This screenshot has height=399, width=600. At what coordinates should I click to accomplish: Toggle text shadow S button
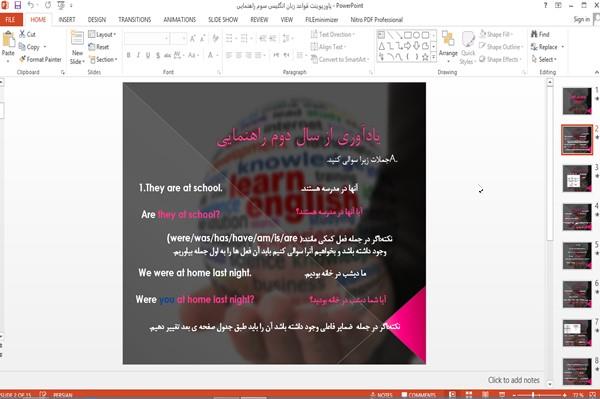[x=158, y=55]
